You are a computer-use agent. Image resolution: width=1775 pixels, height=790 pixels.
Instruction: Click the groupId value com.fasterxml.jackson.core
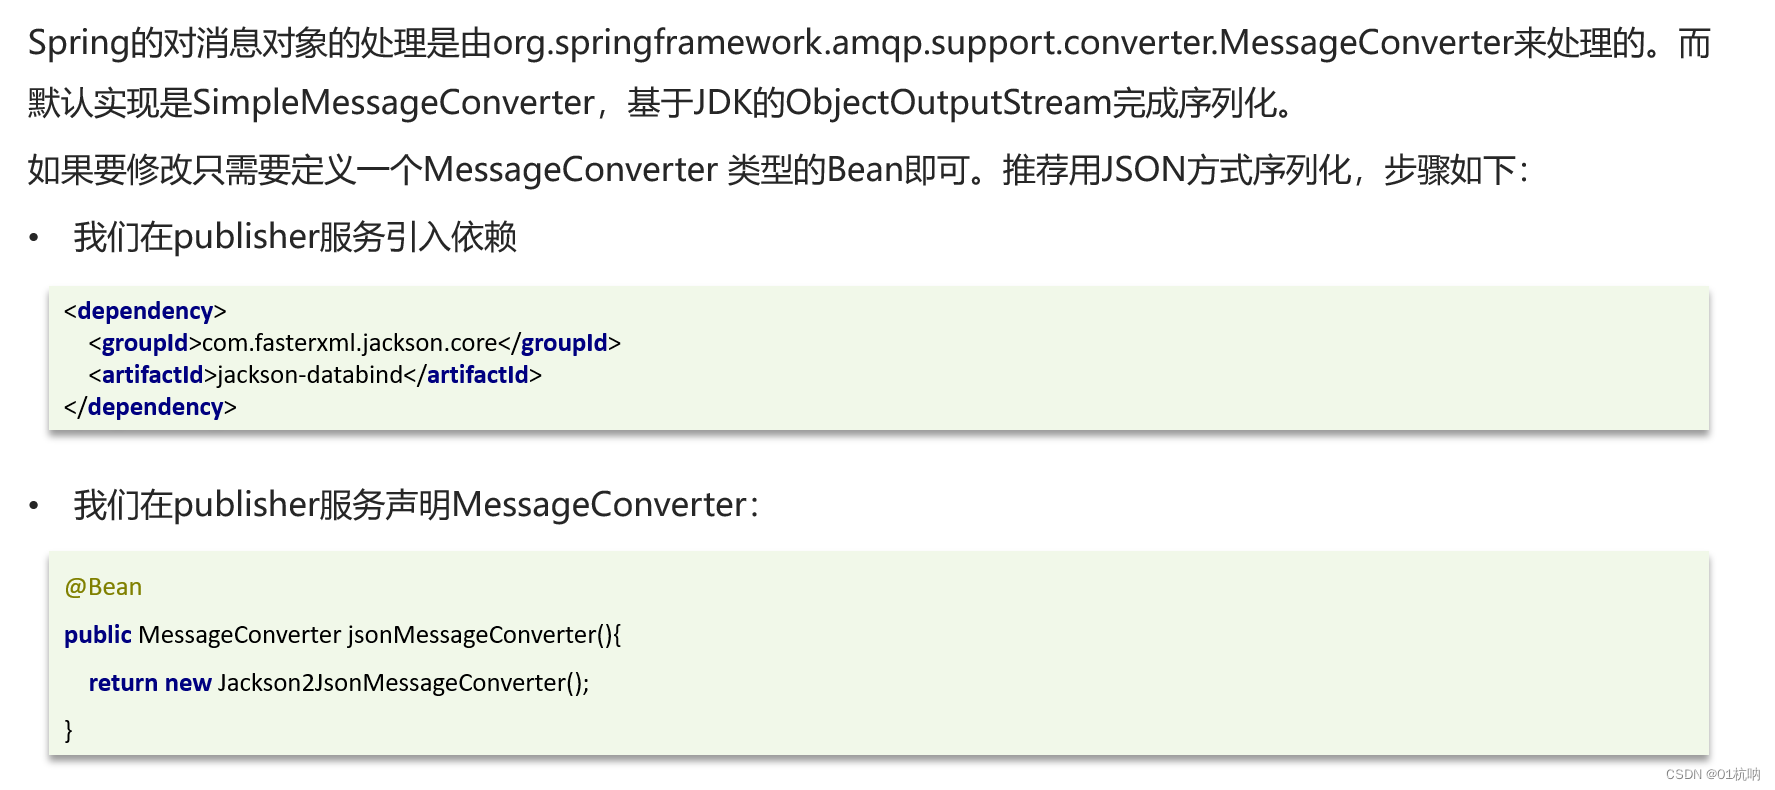click(x=349, y=343)
